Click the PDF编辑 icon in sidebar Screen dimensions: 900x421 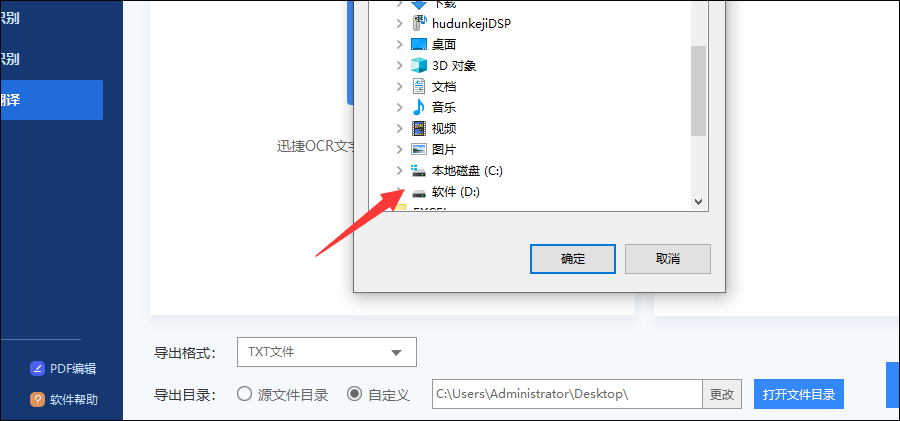click(x=37, y=369)
